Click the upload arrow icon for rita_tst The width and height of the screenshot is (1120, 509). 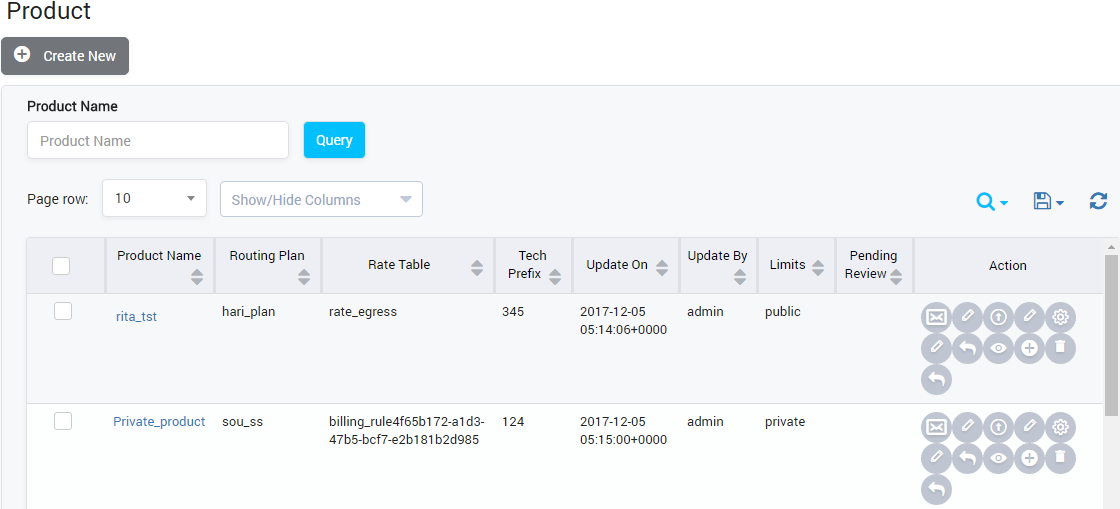click(998, 318)
